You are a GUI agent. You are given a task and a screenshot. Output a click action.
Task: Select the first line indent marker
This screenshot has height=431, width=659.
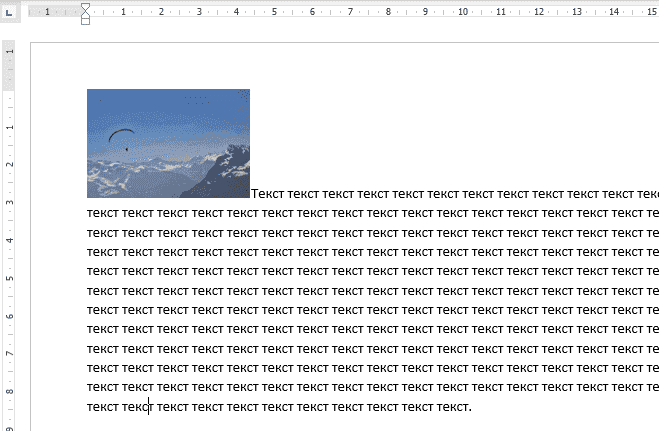(85, 6)
